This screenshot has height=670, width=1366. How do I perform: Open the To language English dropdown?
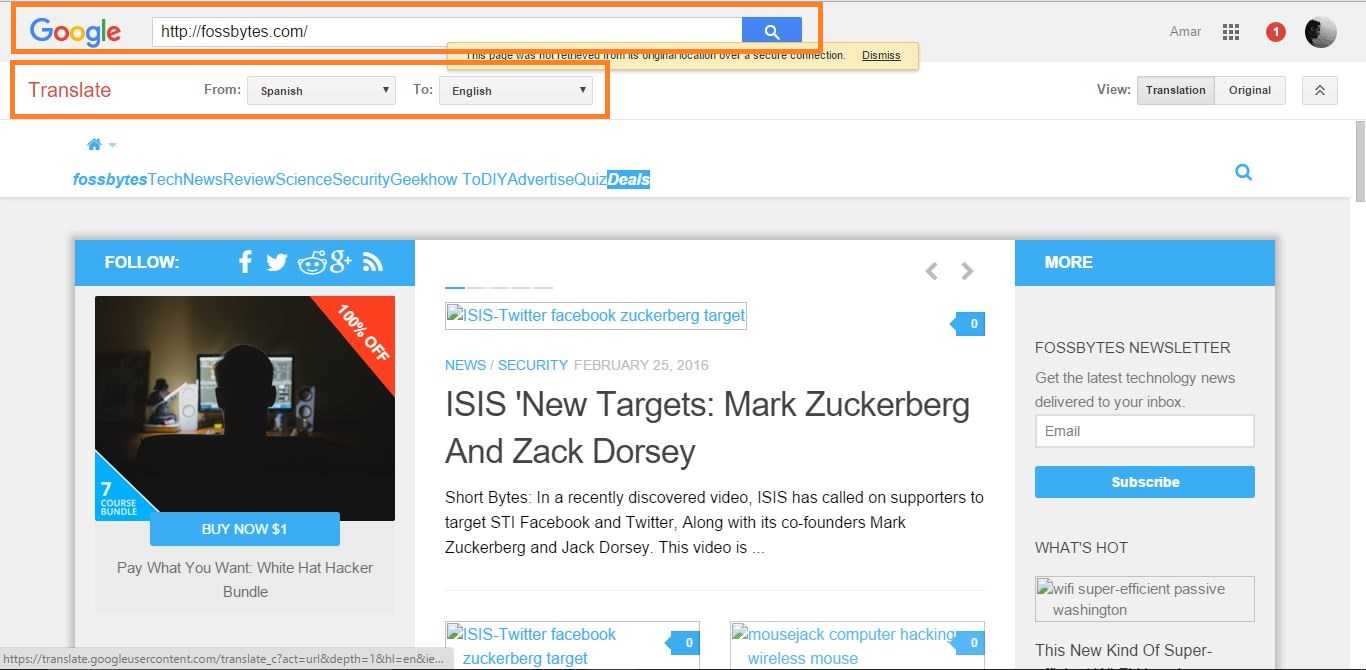point(516,90)
